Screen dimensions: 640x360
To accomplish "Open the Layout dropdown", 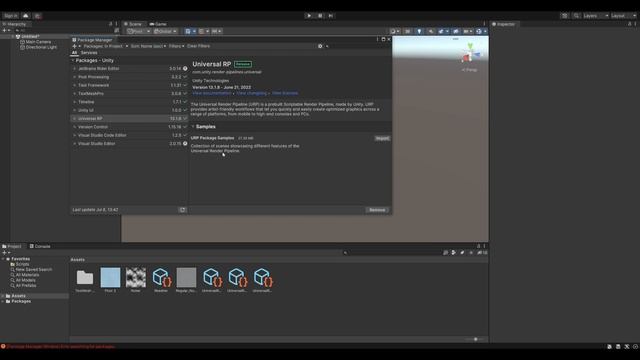I will tap(623, 16).
